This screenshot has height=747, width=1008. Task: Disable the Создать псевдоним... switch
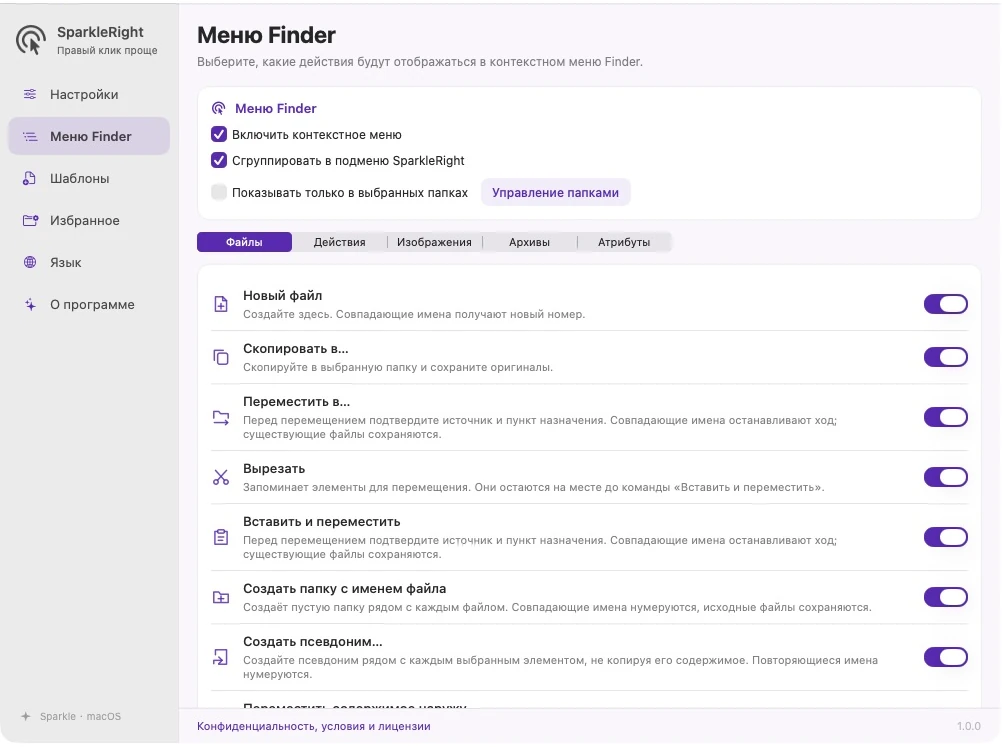tap(946, 657)
